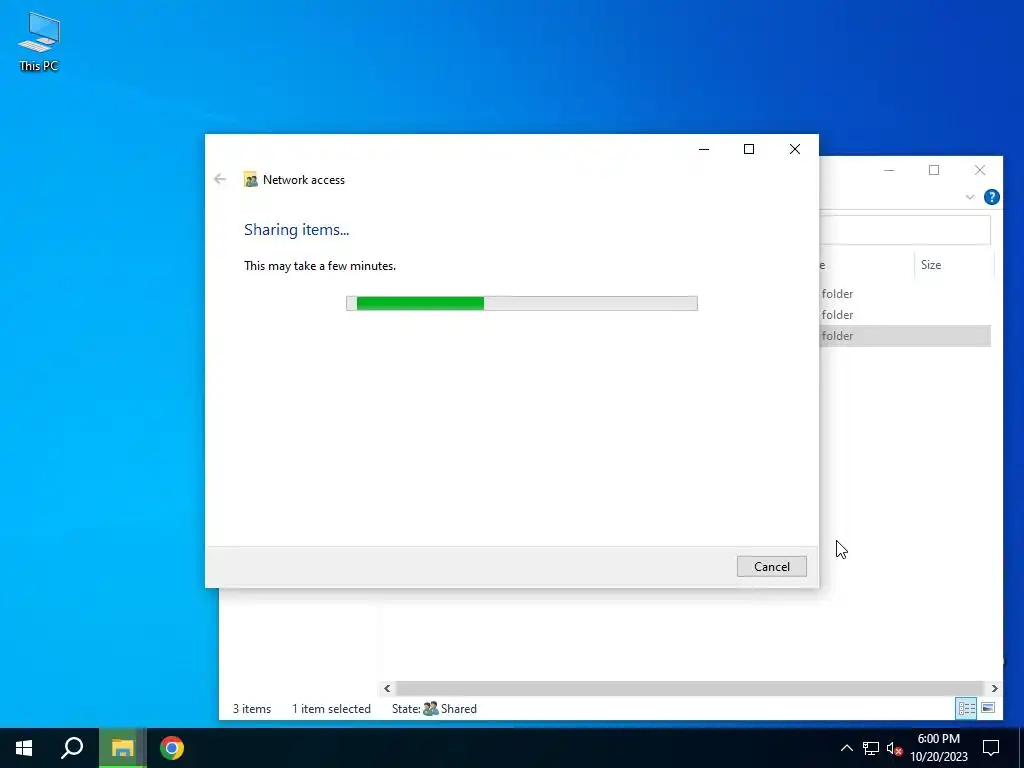
Task: Select the highlighted folder row in File Explorer
Action: tap(904, 336)
